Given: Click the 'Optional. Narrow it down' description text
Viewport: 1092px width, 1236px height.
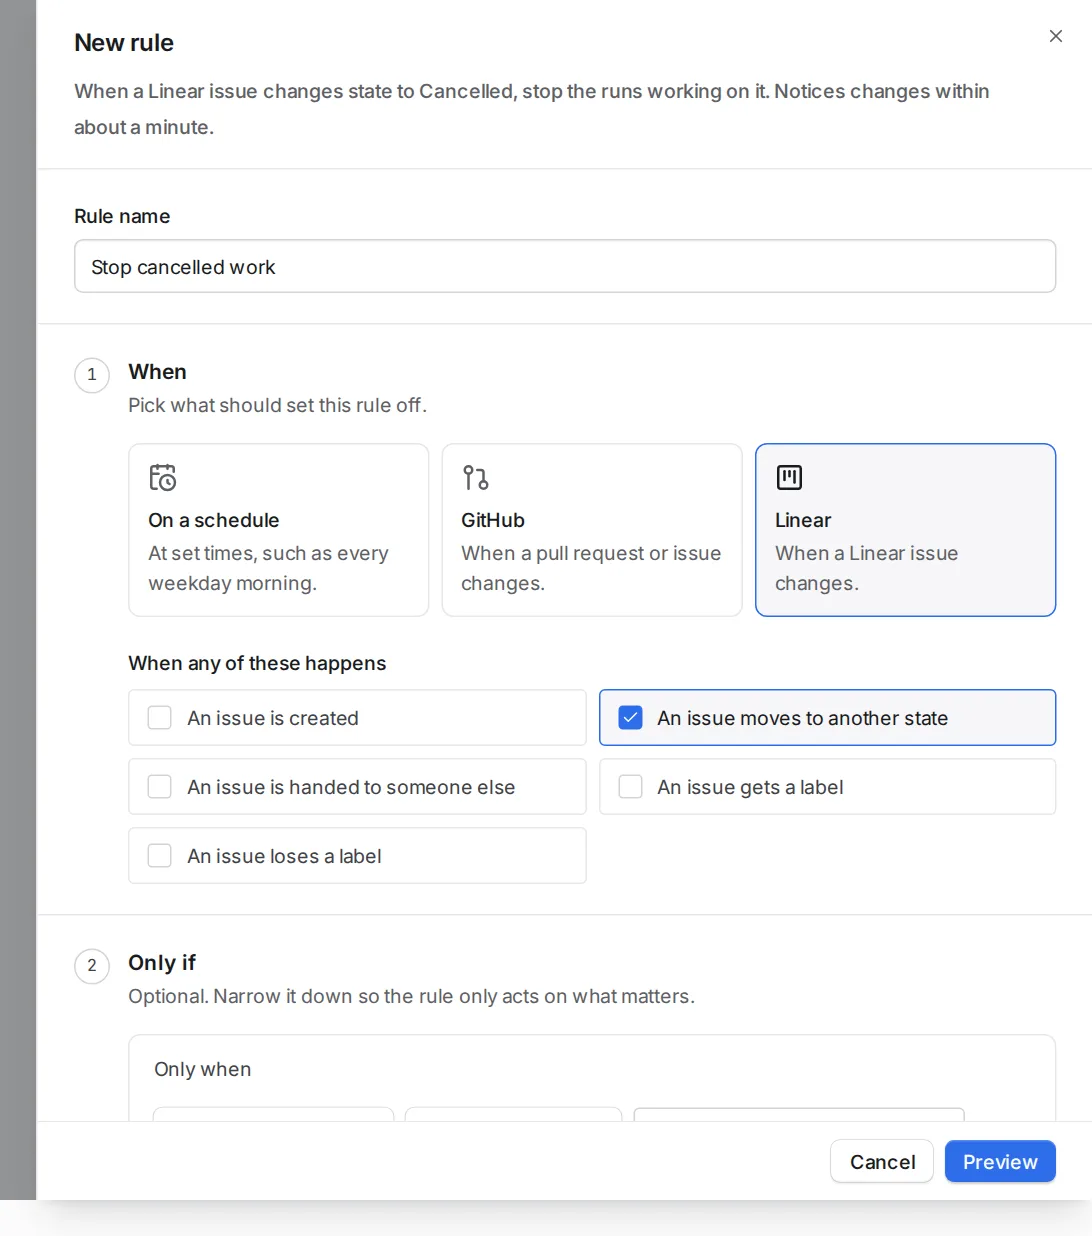Looking at the screenshot, I should [411, 996].
